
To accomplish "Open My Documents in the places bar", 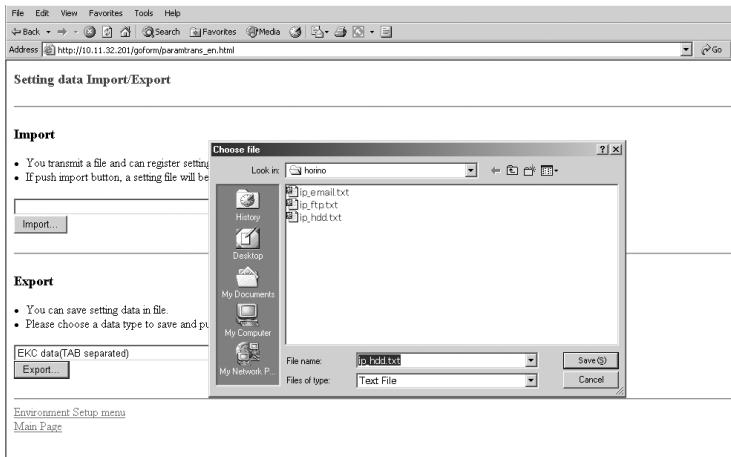I will 248,282.
